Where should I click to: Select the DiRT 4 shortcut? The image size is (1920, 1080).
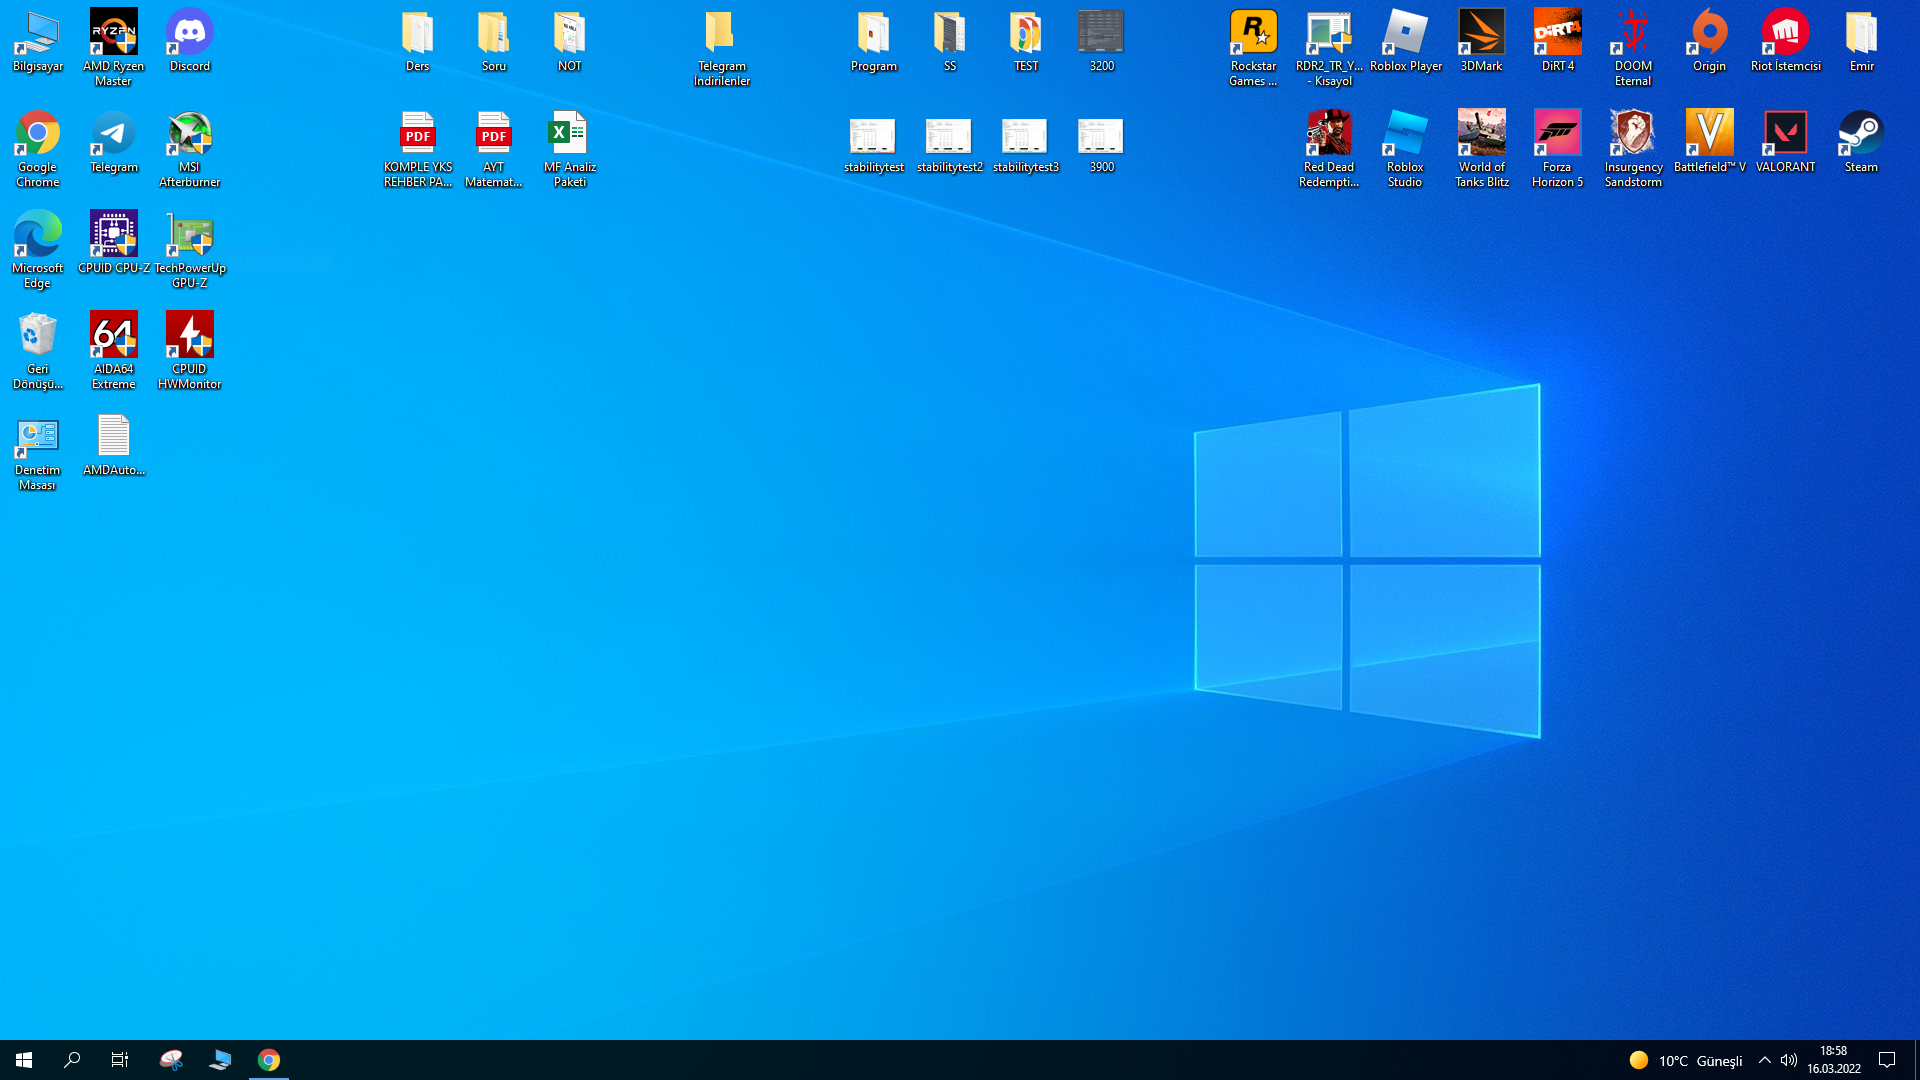click(1558, 42)
